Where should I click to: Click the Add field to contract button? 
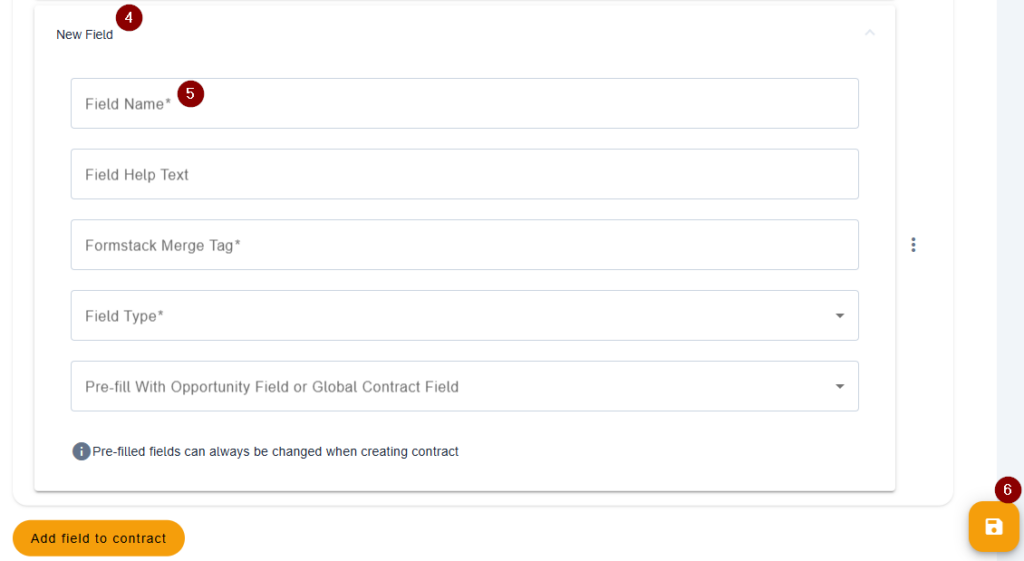click(x=99, y=538)
